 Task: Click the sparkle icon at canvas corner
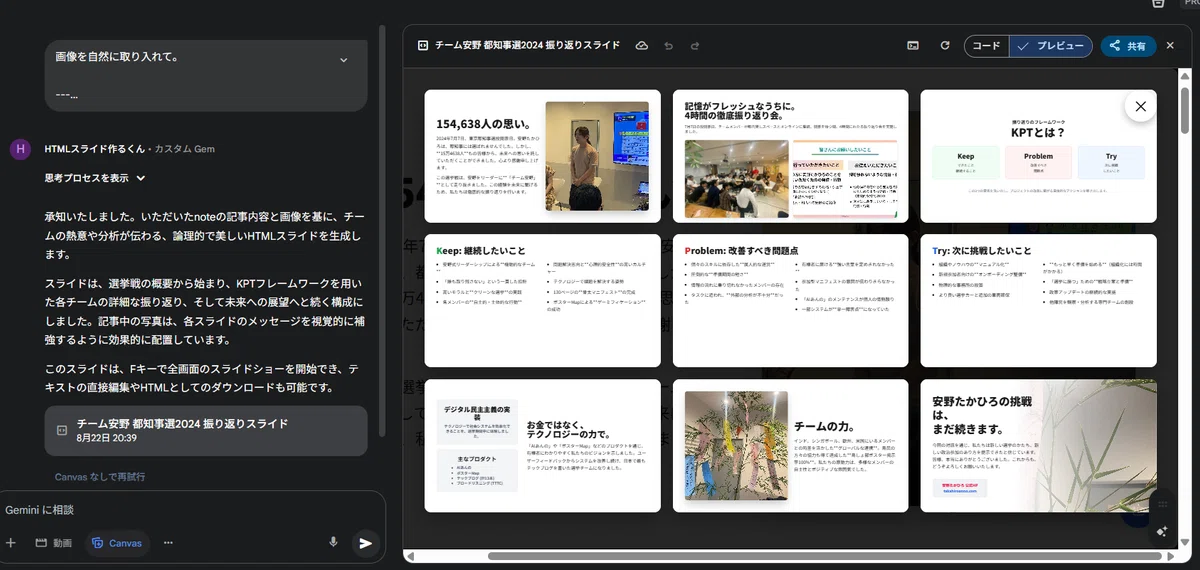[x=1161, y=532]
